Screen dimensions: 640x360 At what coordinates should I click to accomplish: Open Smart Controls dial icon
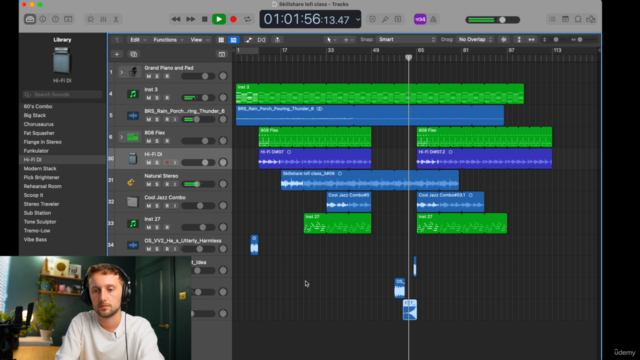(x=90, y=19)
